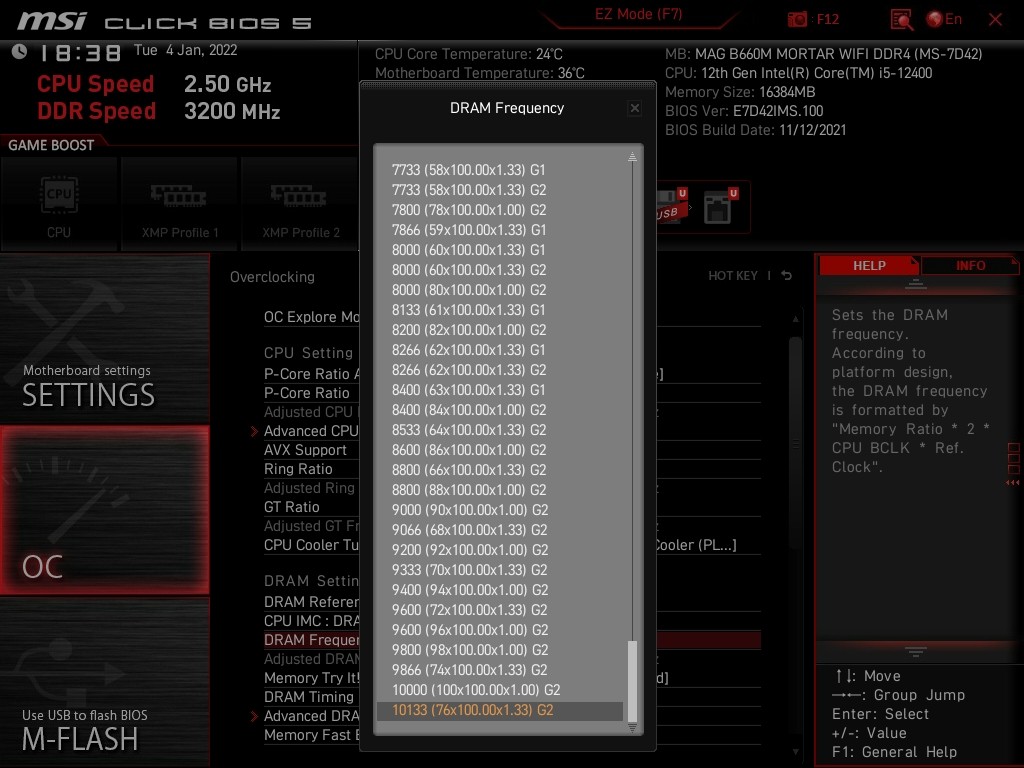Click the DRAM Frequency list scrollbar thumb

(x=632, y=680)
